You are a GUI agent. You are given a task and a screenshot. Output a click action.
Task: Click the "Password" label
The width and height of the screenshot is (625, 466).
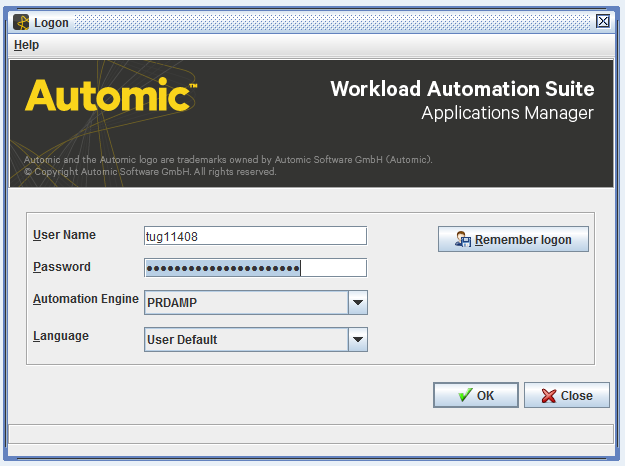(62, 267)
